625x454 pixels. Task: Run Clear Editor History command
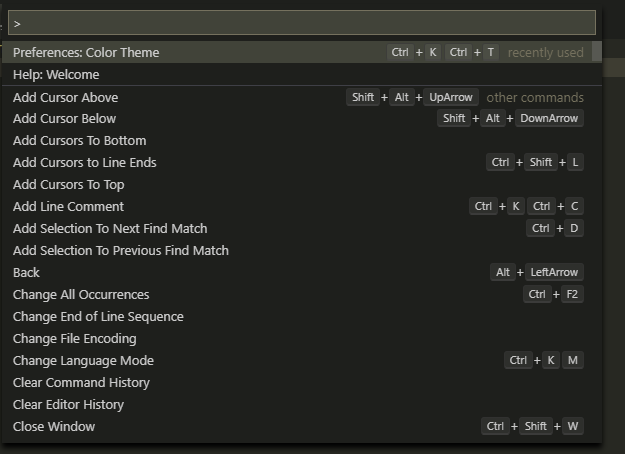pos(302,404)
